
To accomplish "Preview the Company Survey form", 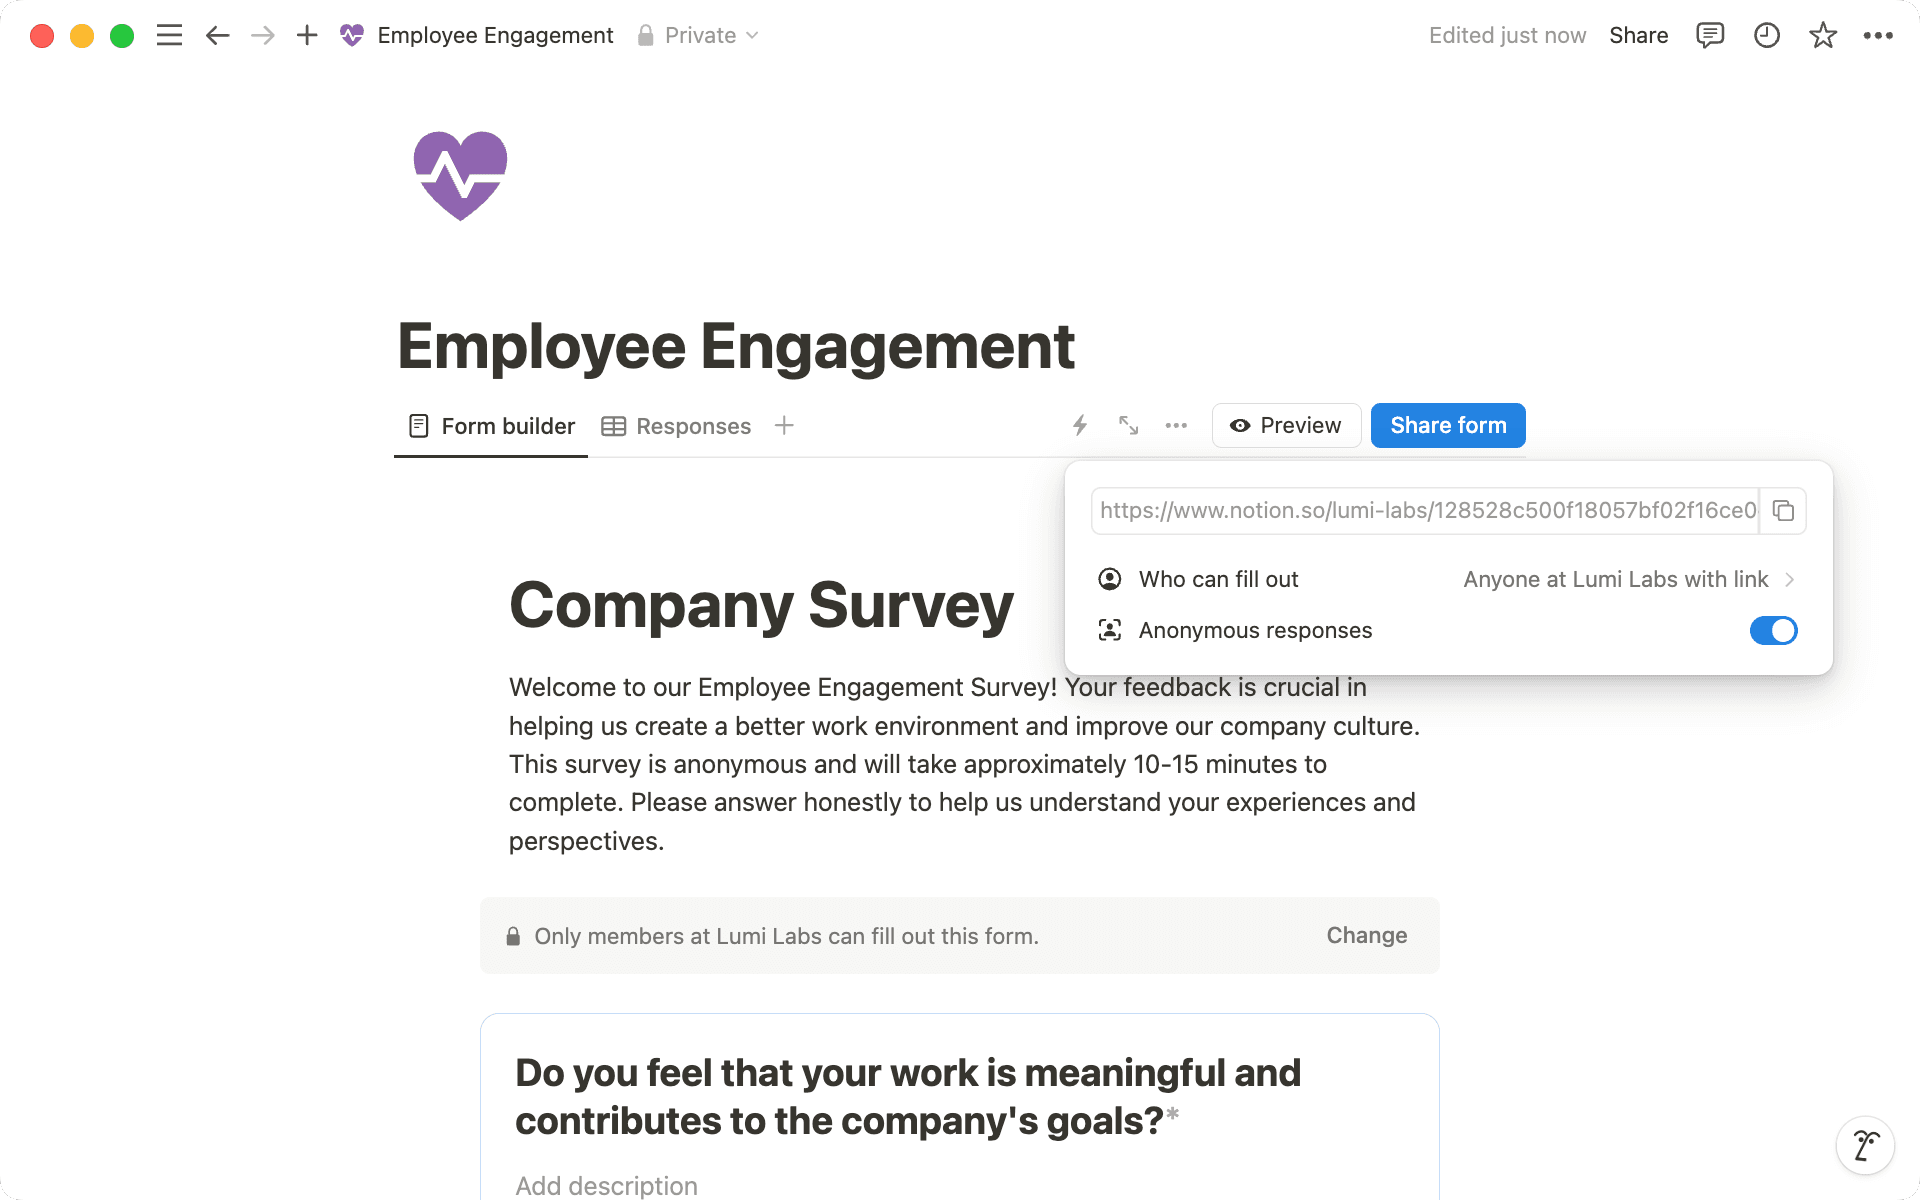I will [x=1286, y=425].
